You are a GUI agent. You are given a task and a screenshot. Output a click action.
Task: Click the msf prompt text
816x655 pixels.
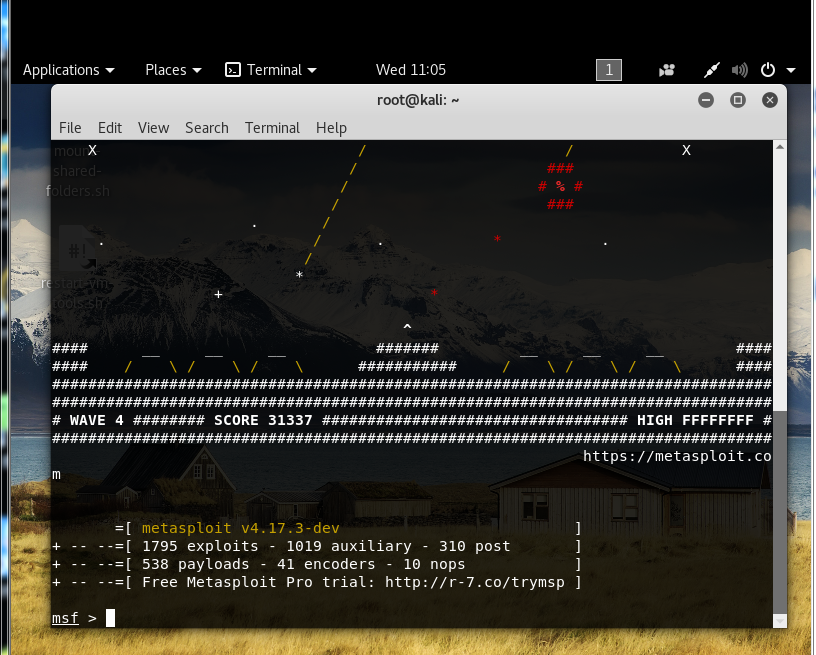pyautogui.click(x=65, y=618)
